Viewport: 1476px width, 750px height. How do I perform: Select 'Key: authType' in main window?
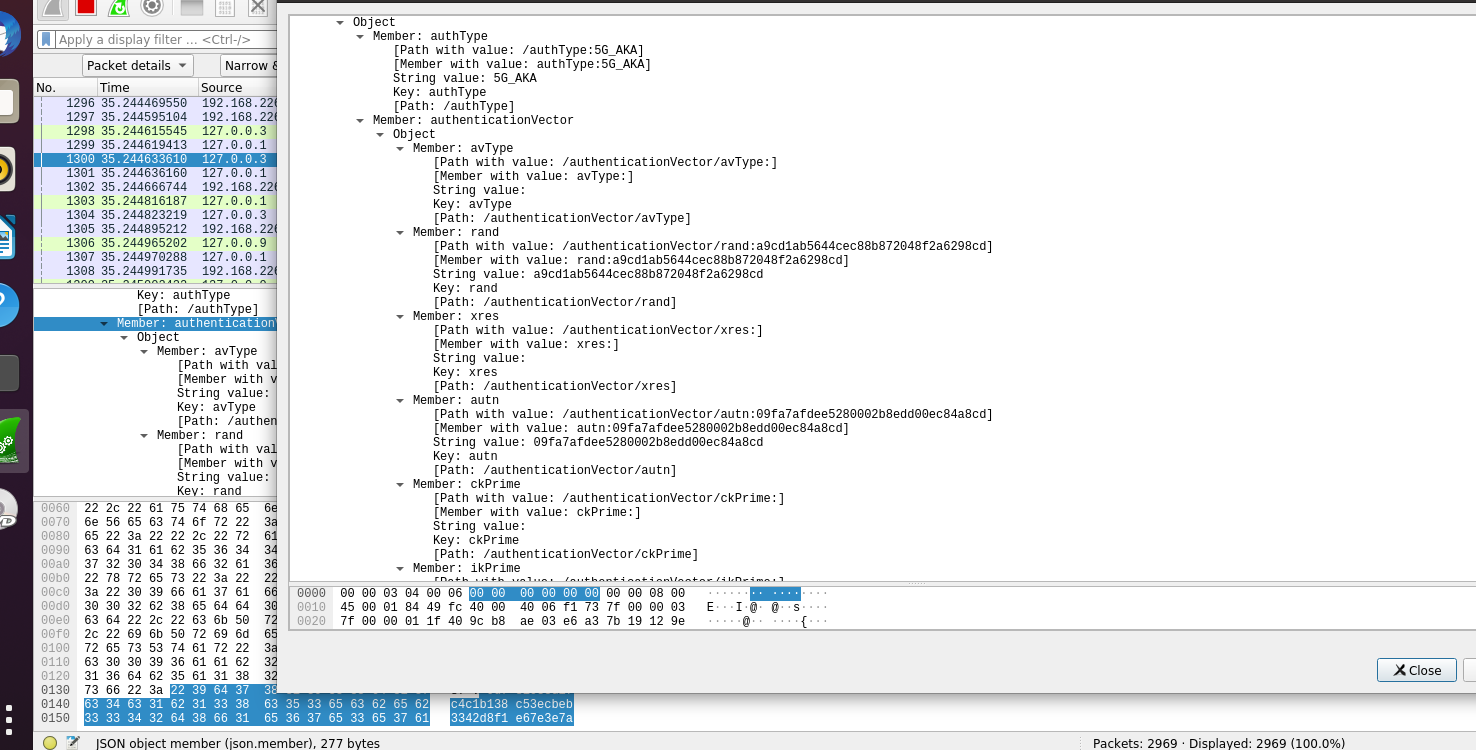pos(184,295)
